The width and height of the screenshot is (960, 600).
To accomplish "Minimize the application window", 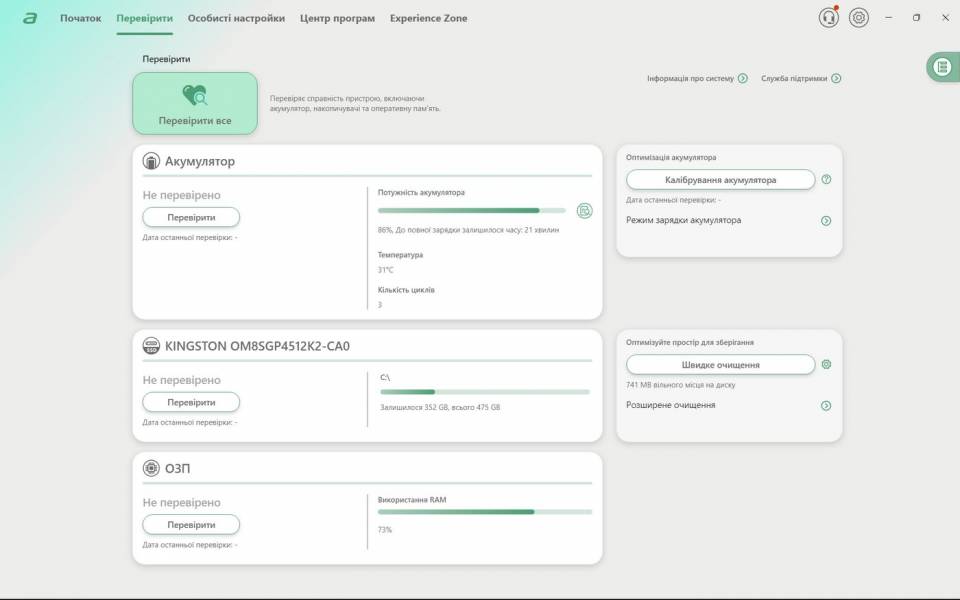I will 888,18.
